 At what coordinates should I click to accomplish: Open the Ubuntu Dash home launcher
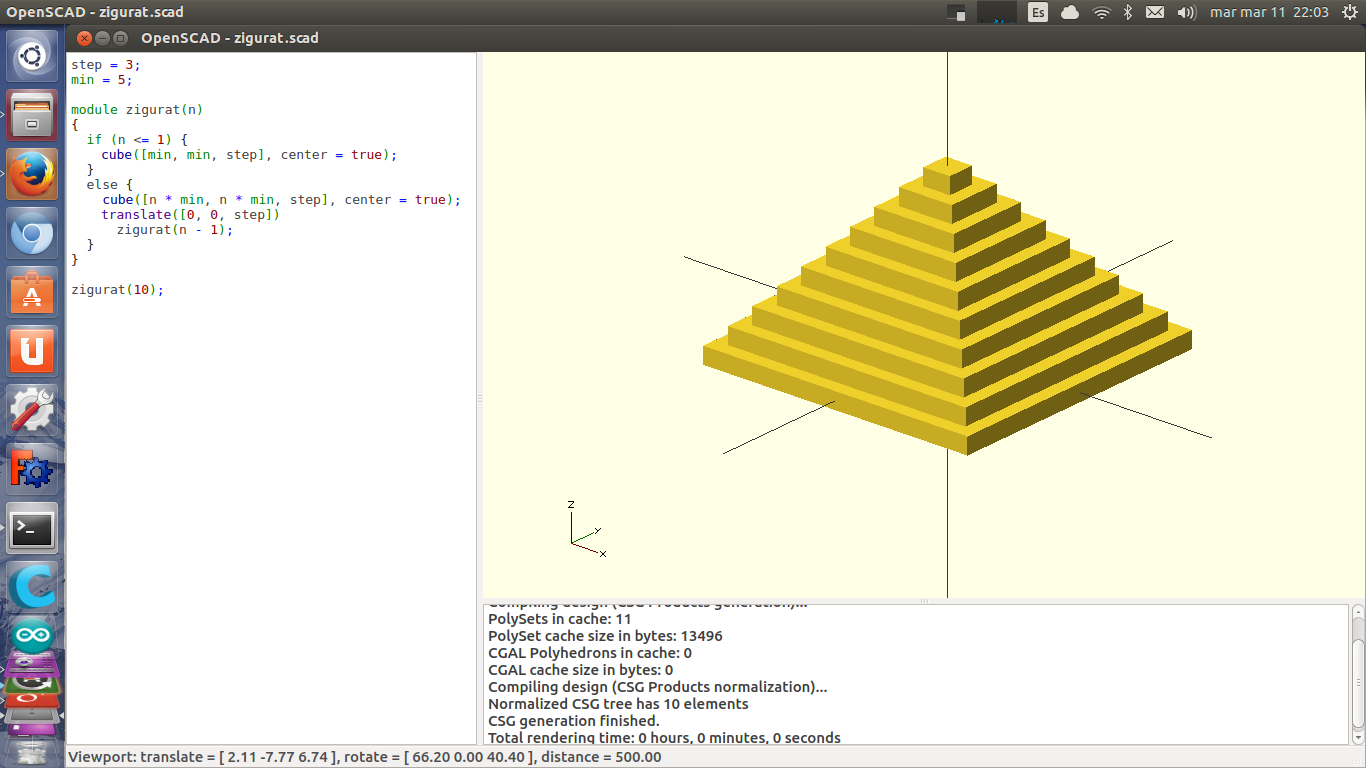pyautogui.click(x=33, y=56)
